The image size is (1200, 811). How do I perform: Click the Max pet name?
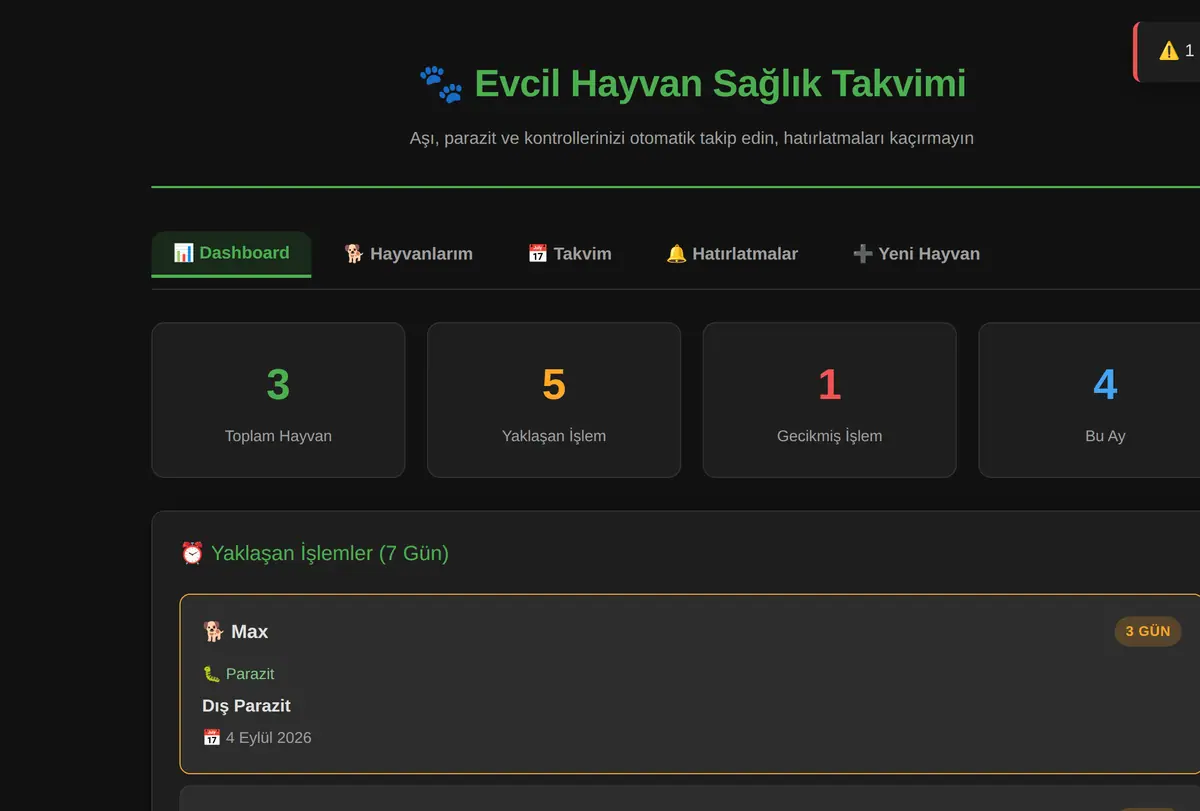click(250, 632)
